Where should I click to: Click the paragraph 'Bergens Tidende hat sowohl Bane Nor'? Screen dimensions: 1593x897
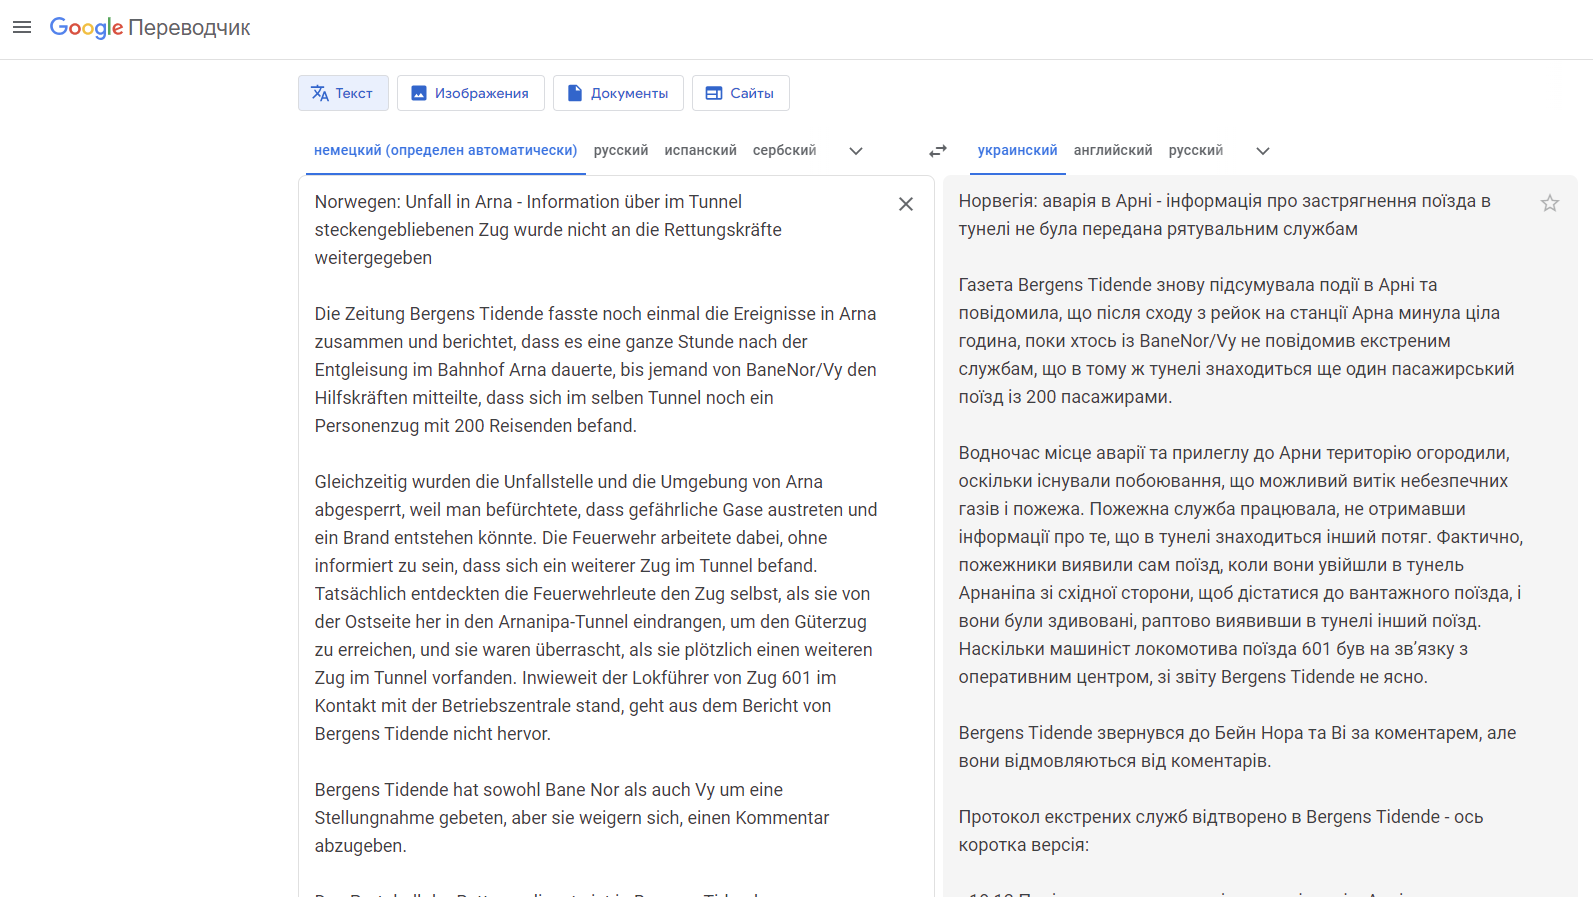572,818
